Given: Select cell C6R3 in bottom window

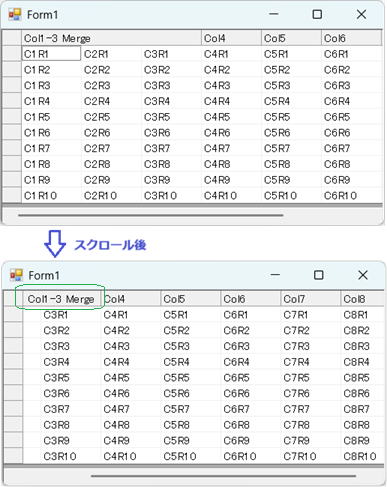Looking at the screenshot, I should pos(251,346).
